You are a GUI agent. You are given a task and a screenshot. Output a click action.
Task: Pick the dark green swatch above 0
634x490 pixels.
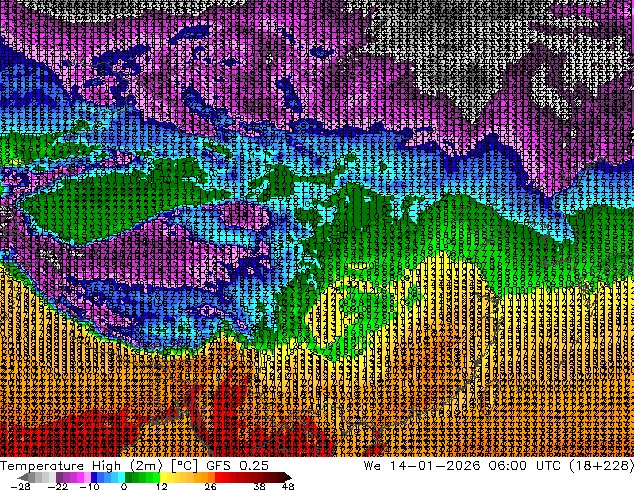pos(129,477)
